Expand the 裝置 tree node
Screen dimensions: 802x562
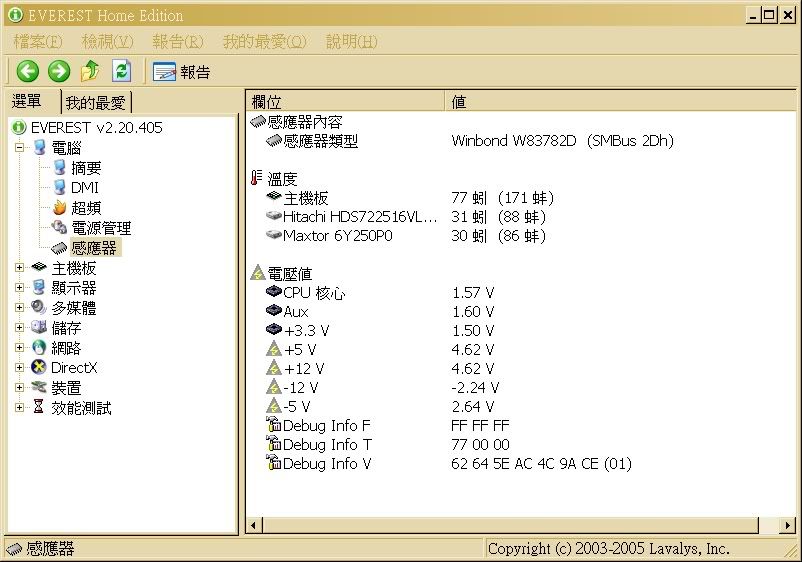click(x=19, y=387)
